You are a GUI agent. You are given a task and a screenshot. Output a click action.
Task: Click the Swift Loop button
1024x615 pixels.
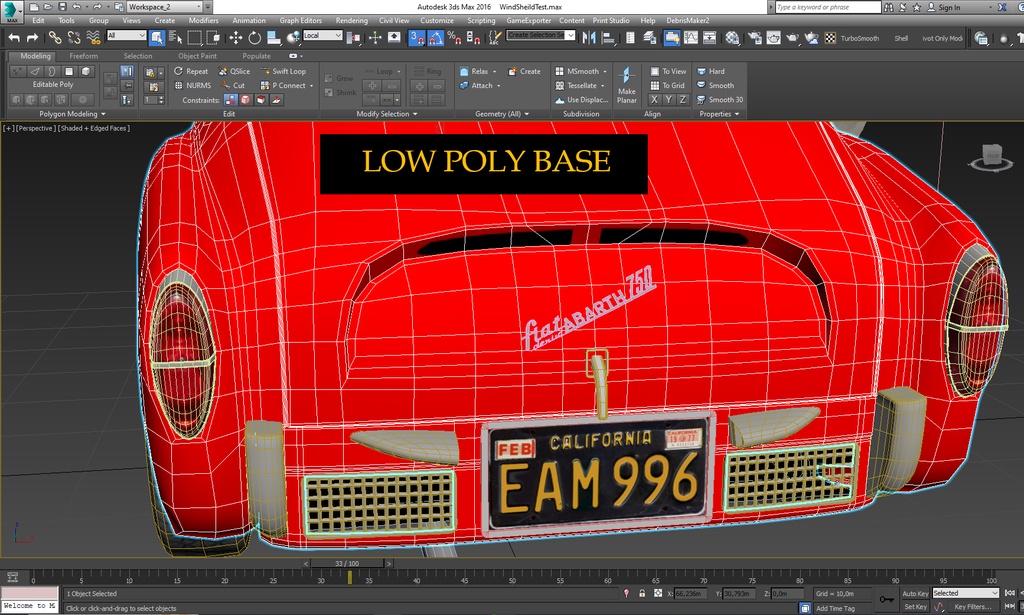(x=283, y=71)
